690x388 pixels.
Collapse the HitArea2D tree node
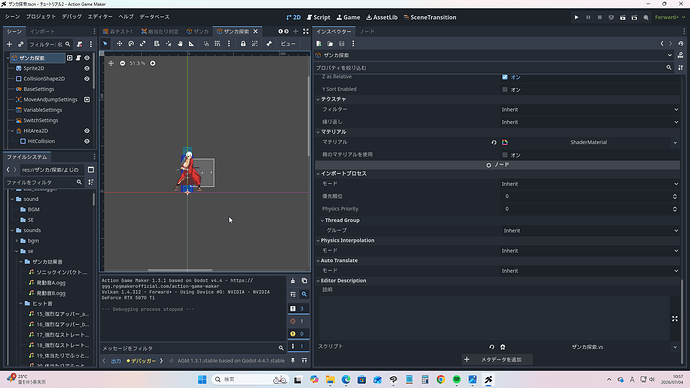(12, 131)
